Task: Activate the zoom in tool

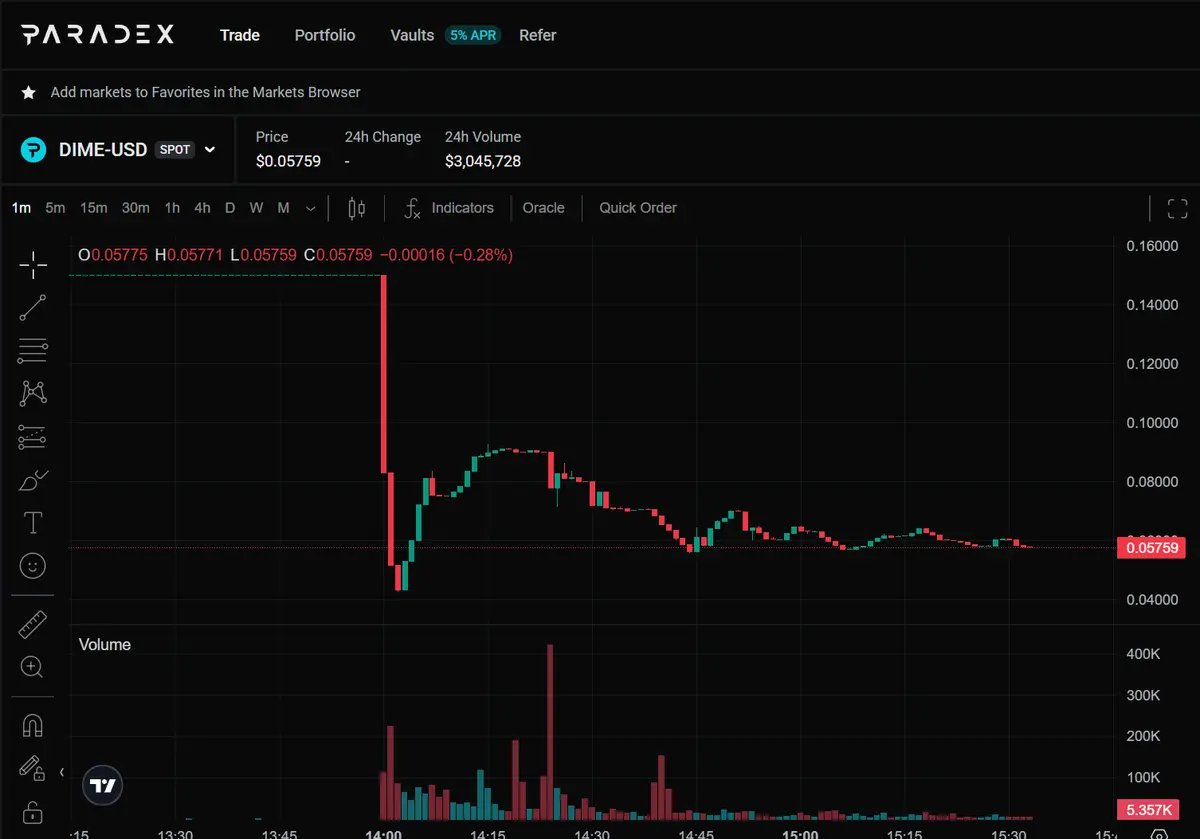Action: tap(33, 667)
